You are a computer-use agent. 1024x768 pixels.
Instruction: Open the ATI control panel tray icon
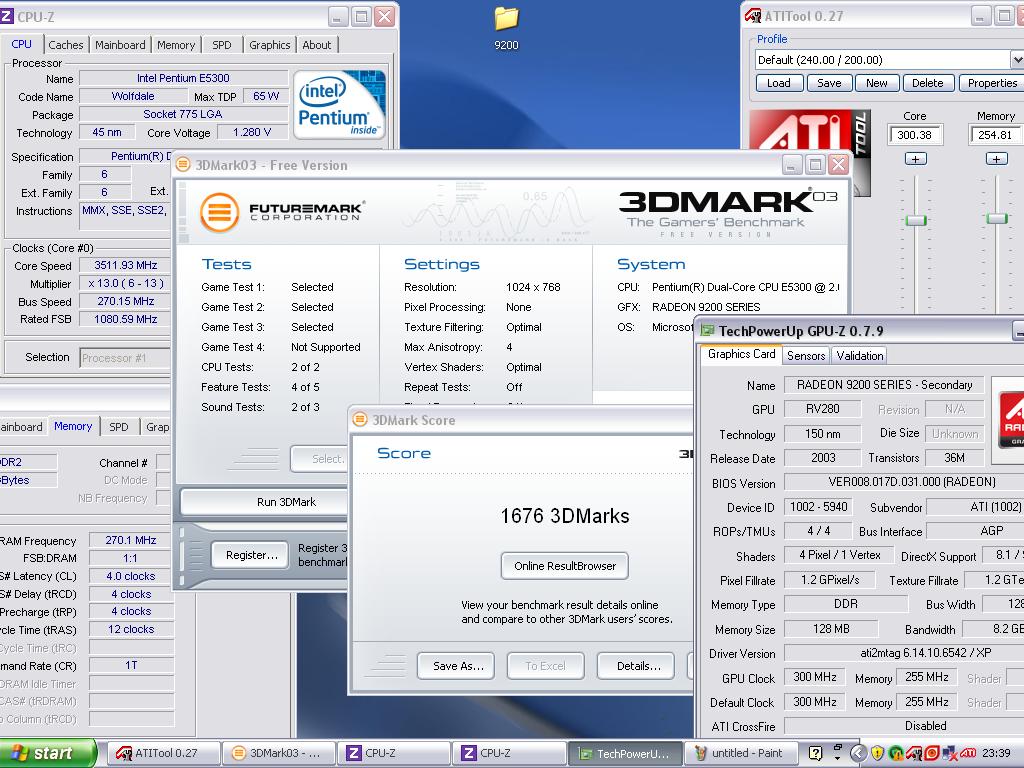(968, 753)
